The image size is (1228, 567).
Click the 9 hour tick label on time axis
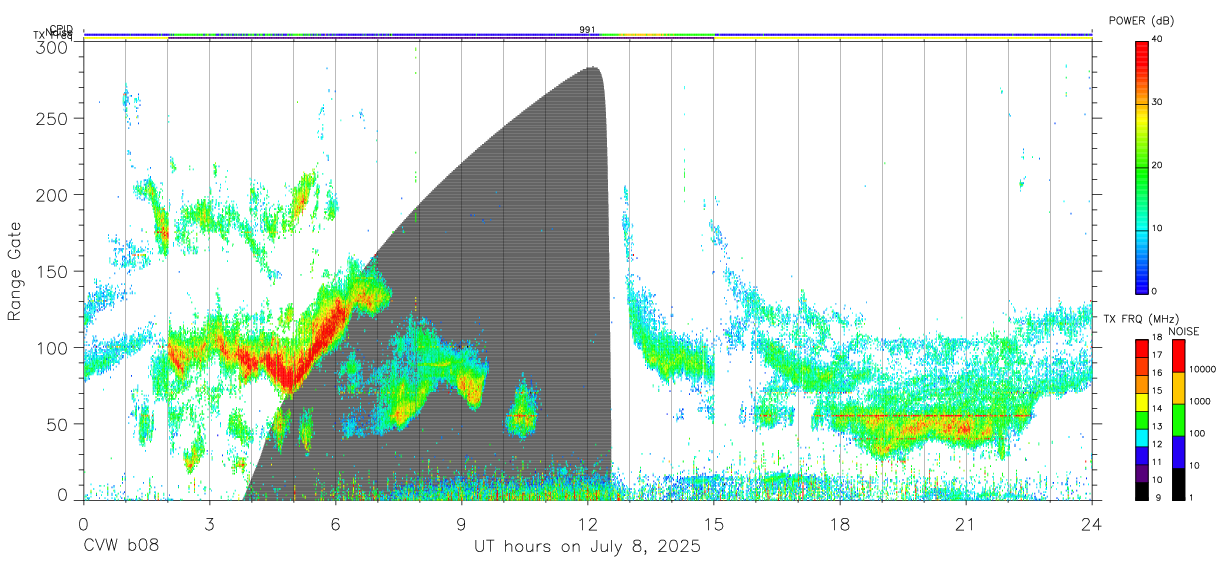point(462,523)
